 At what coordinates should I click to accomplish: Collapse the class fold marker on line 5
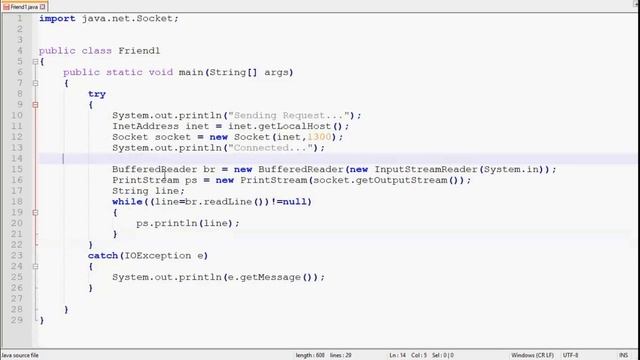36,62
